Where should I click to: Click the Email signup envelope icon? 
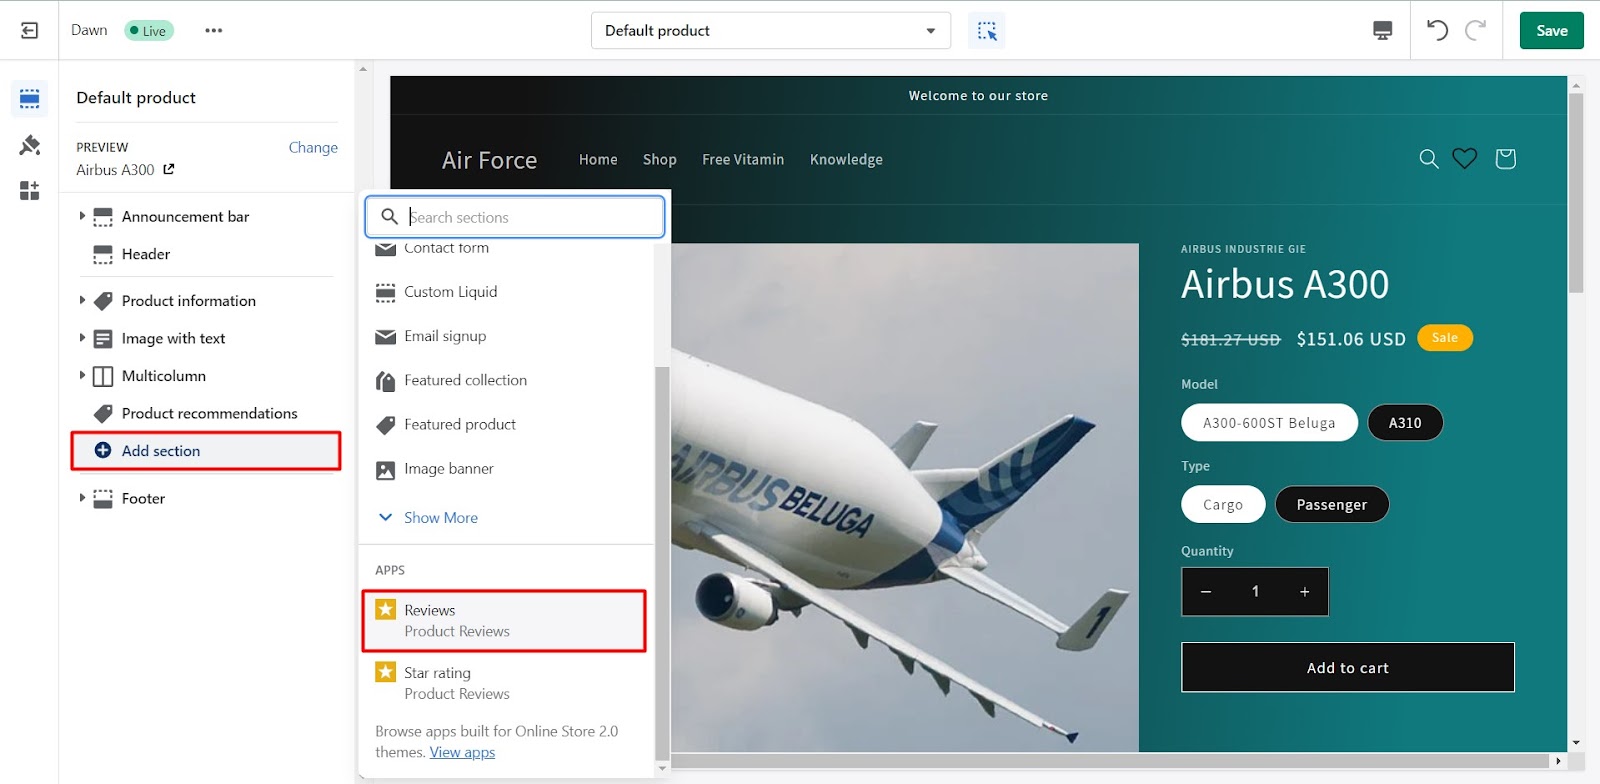[x=385, y=337]
